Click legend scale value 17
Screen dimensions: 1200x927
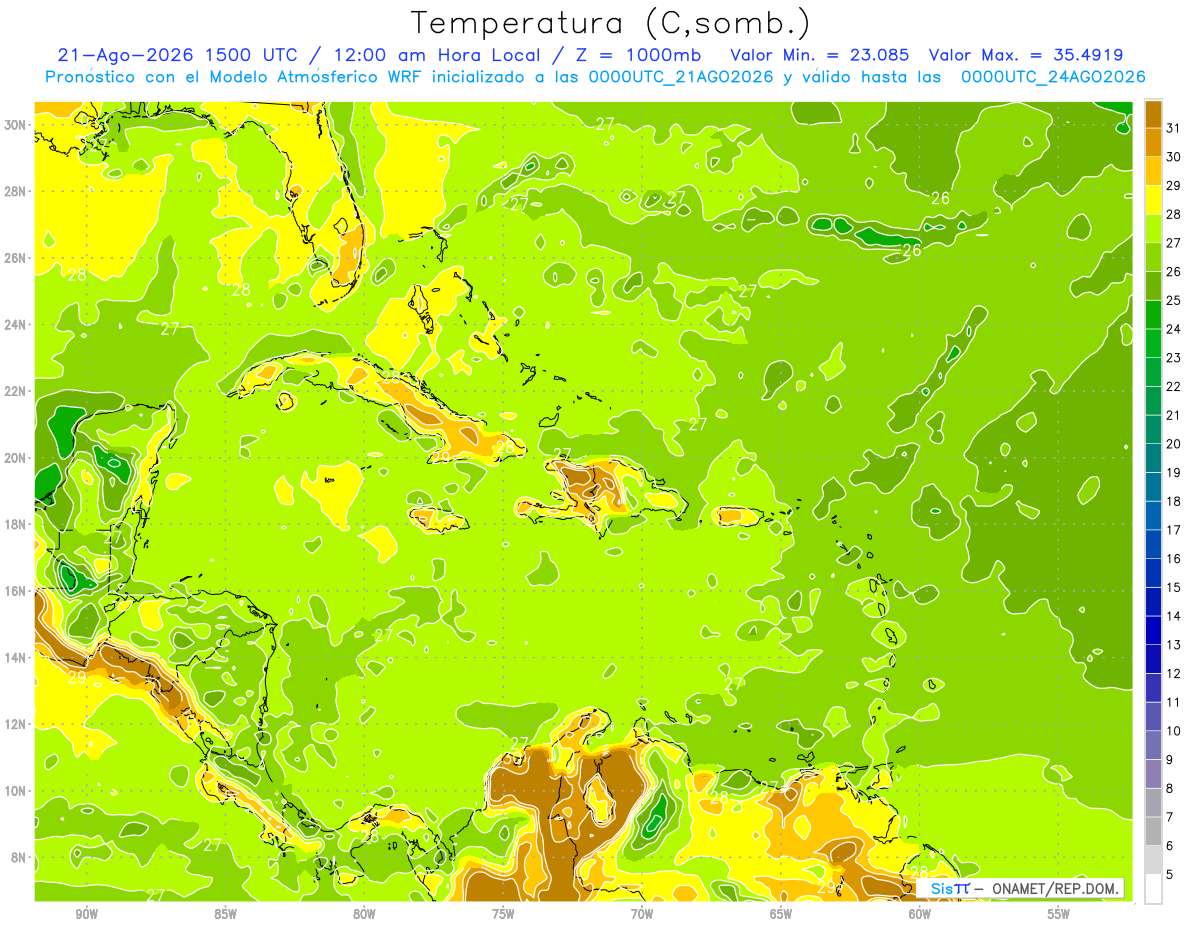pos(1174,530)
